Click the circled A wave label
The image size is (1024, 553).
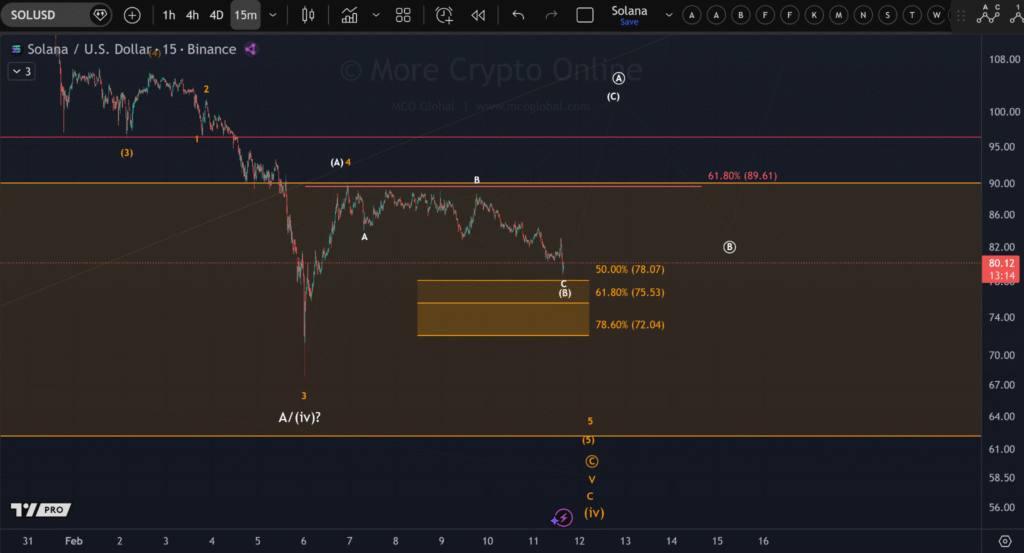[618, 78]
